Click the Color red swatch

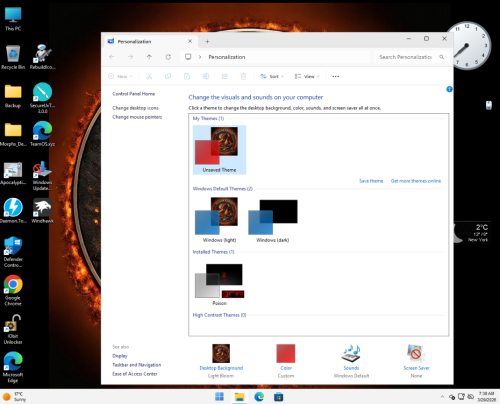point(286,353)
